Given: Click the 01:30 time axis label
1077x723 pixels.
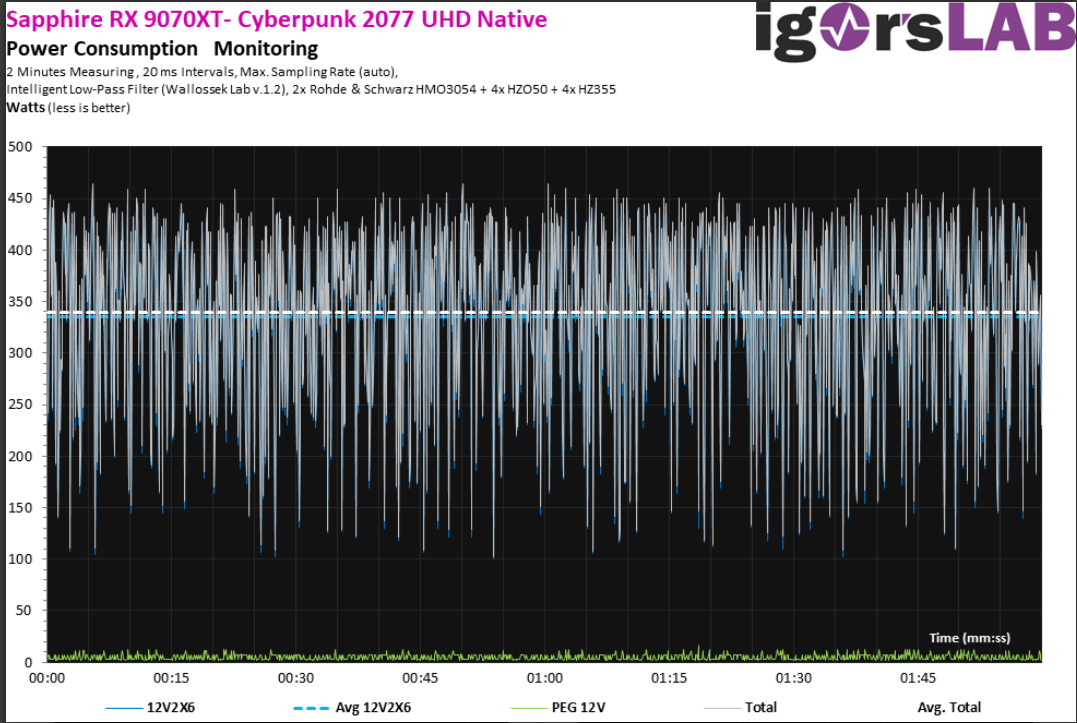Looking at the screenshot, I should tap(793, 678).
